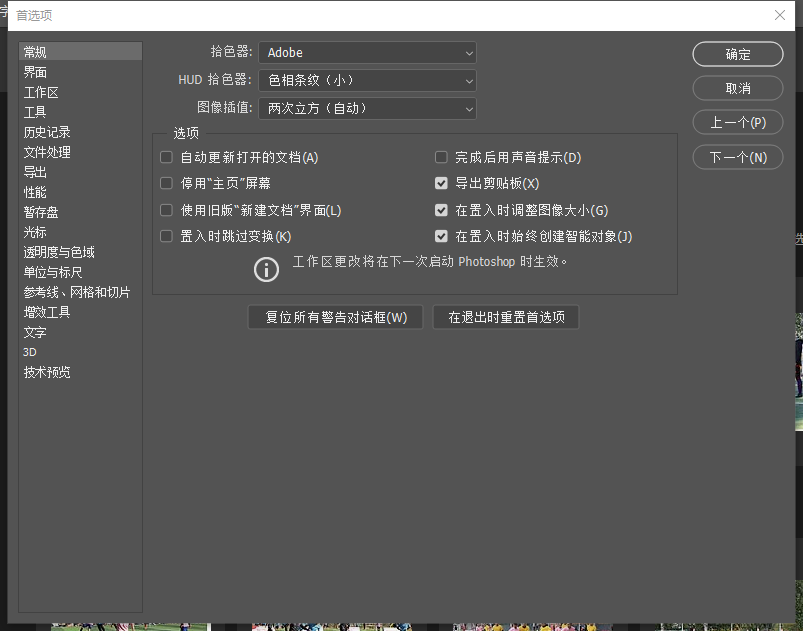Enable 完成后用声音提示 option
Screen dimensions: 803x631
point(441,156)
